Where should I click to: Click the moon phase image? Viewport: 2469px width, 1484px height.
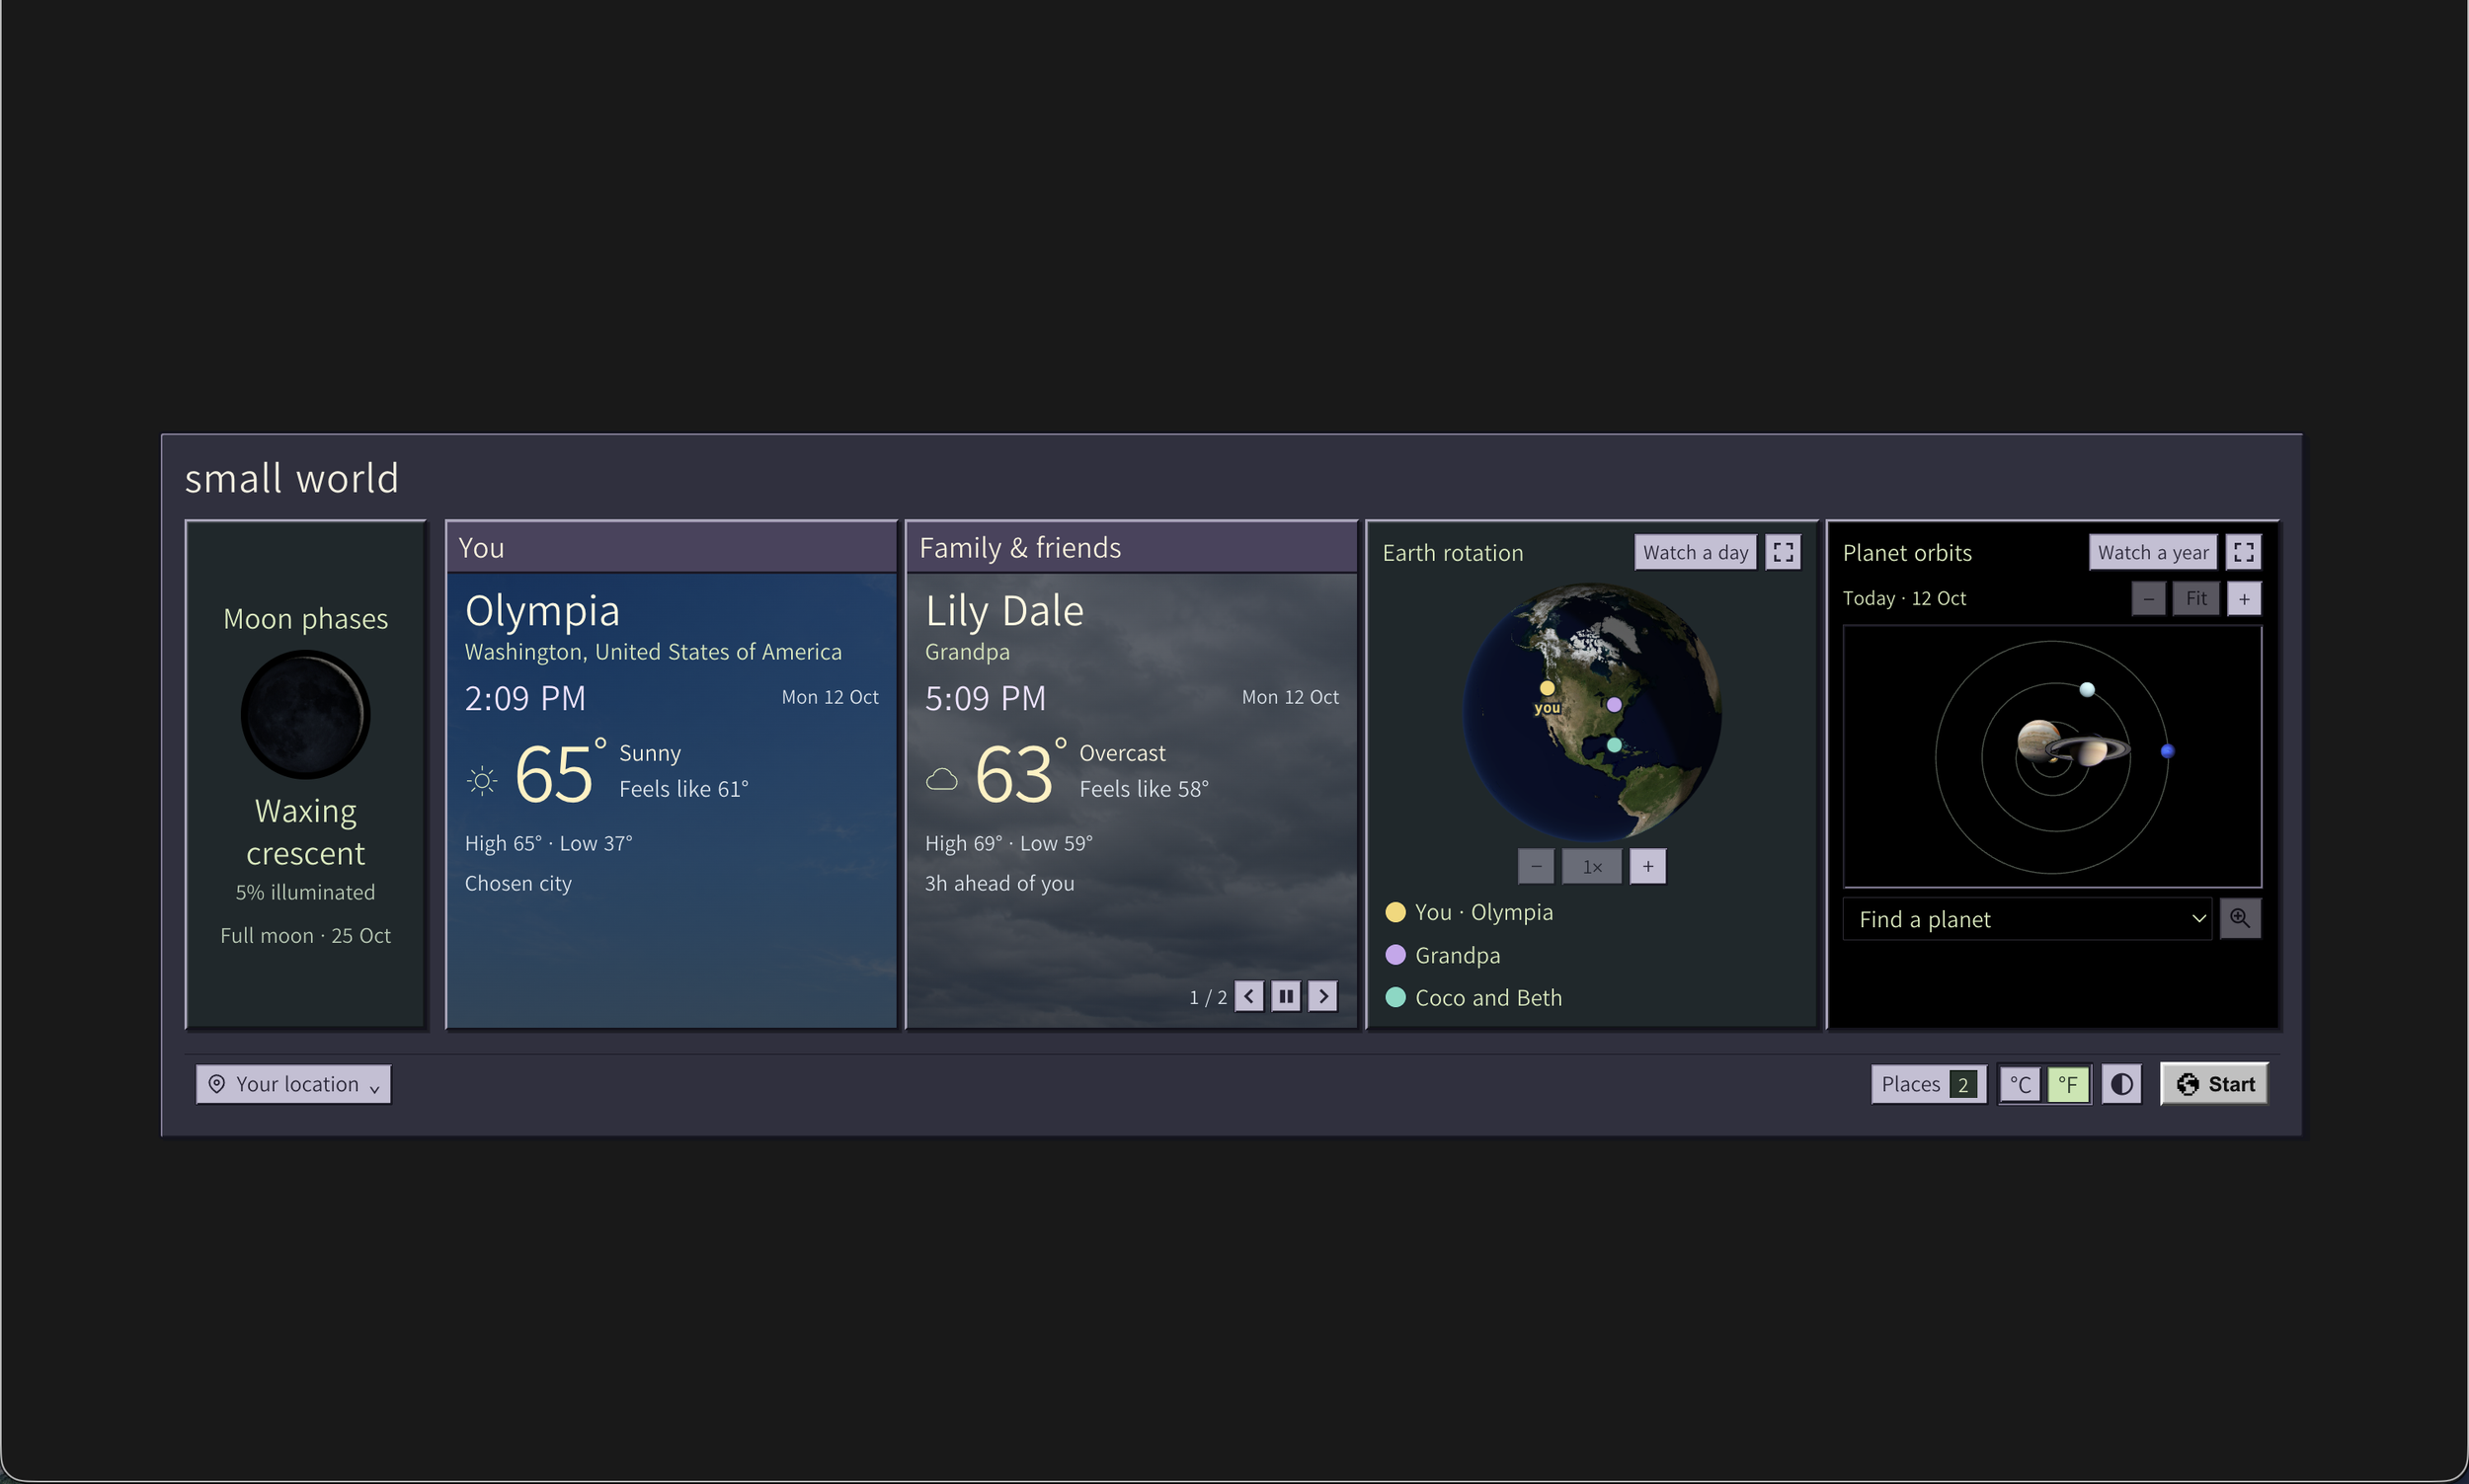point(305,714)
